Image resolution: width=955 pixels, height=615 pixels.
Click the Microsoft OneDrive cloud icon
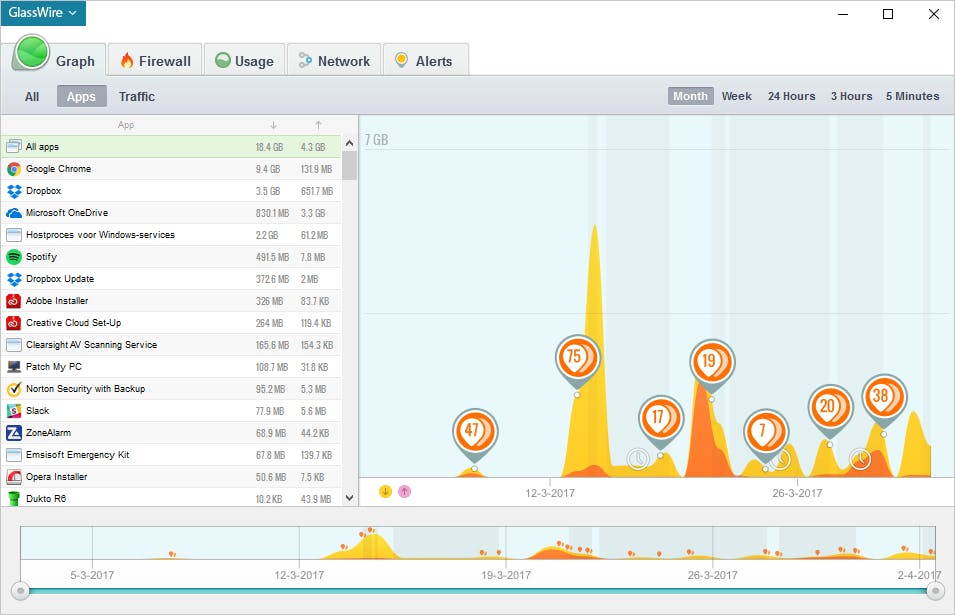point(14,213)
